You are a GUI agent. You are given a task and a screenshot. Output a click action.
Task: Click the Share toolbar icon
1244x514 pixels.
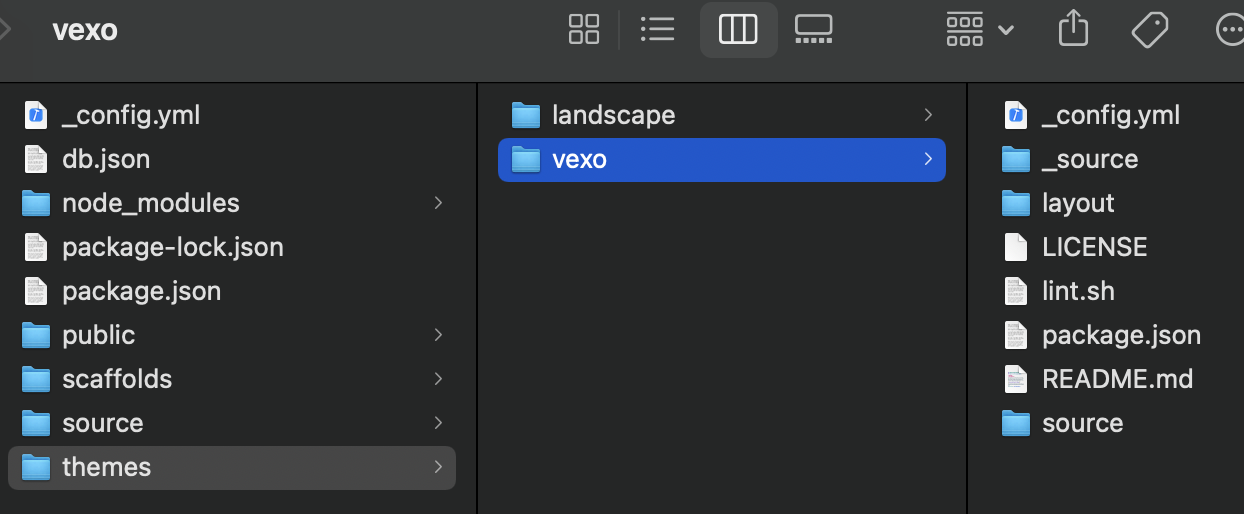coord(1073,29)
